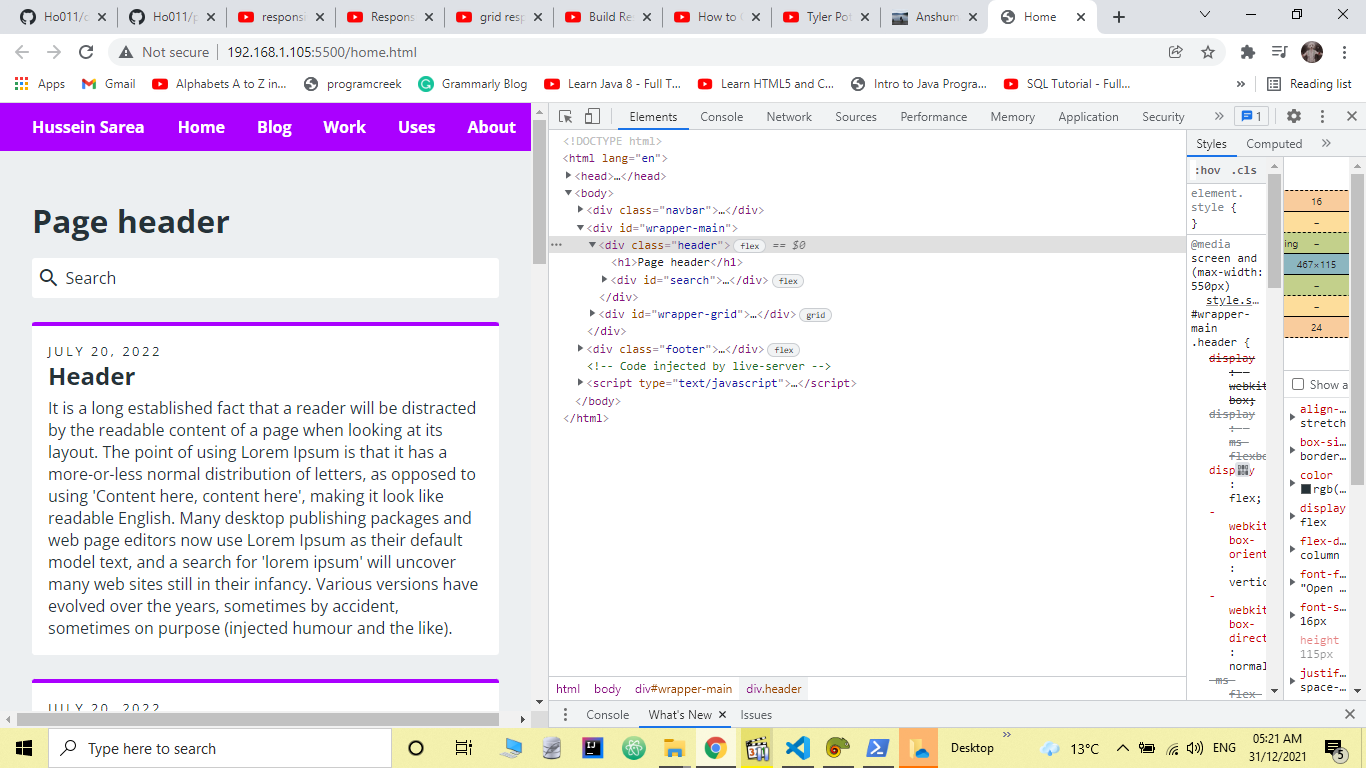Click the Blog link in page navbar
The image size is (1366, 768).
(x=274, y=127)
